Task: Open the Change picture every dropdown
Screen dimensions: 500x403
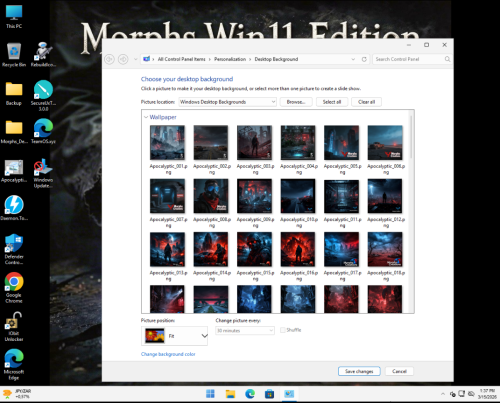Action: pyautogui.click(x=245, y=331)
